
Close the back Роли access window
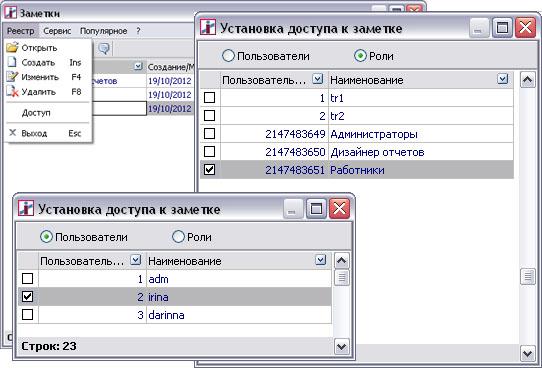click(525, 27)
